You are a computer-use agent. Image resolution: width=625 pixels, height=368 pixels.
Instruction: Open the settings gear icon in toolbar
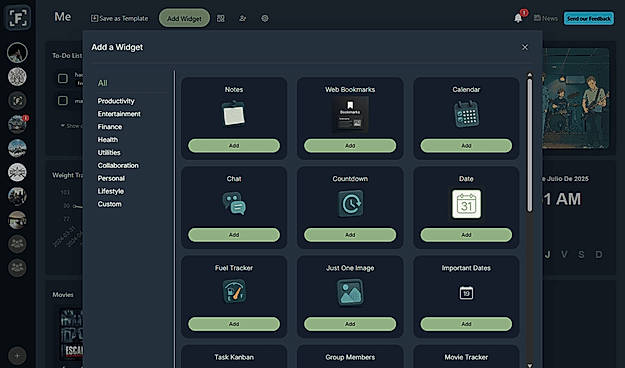point(265,18)
